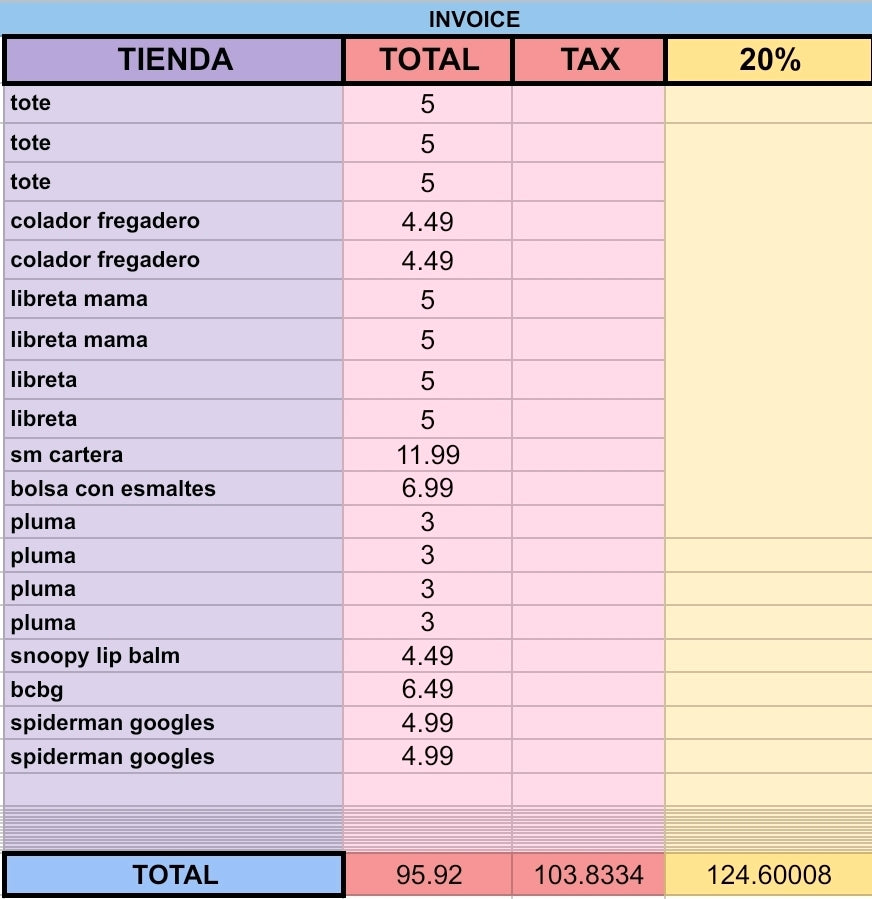Click the 95.92 total sum cell

point(428,875)
